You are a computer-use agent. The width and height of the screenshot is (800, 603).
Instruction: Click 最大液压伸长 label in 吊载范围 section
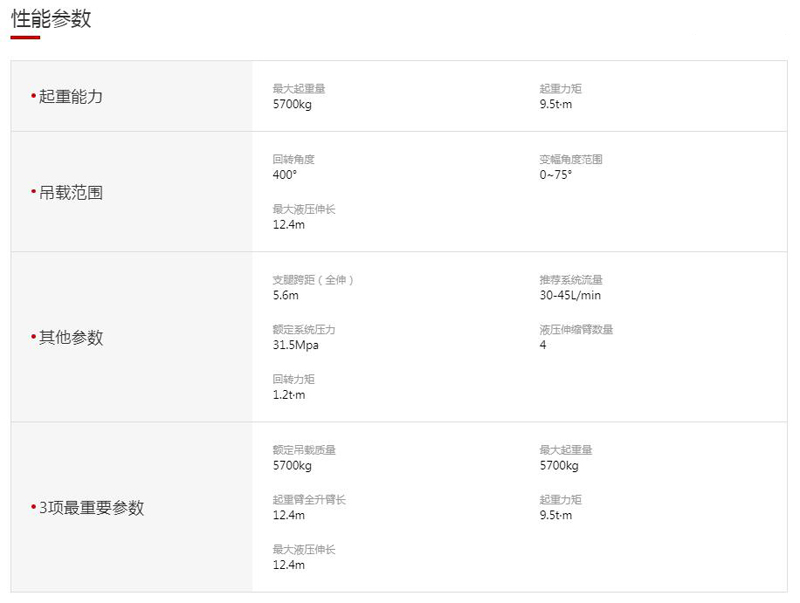pos(304,209)
